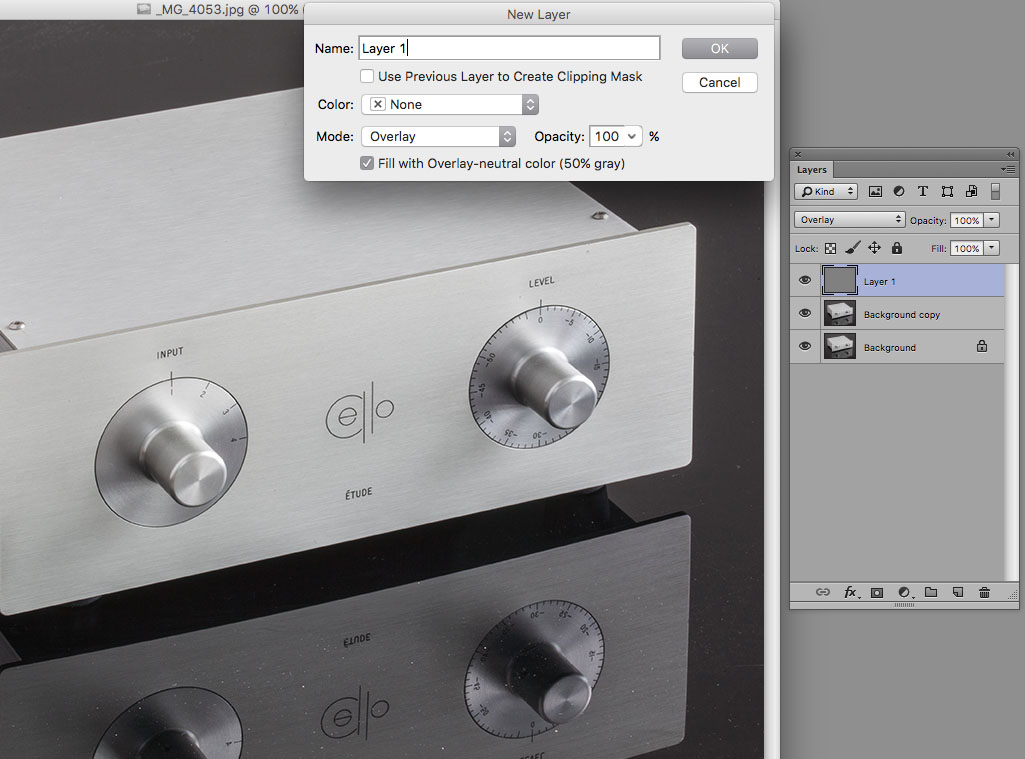Image resolution: width=1025 pixels, height=759 pixels.
Task: Open Layers panel Opacity slider arrow
Action: point(992,220)
